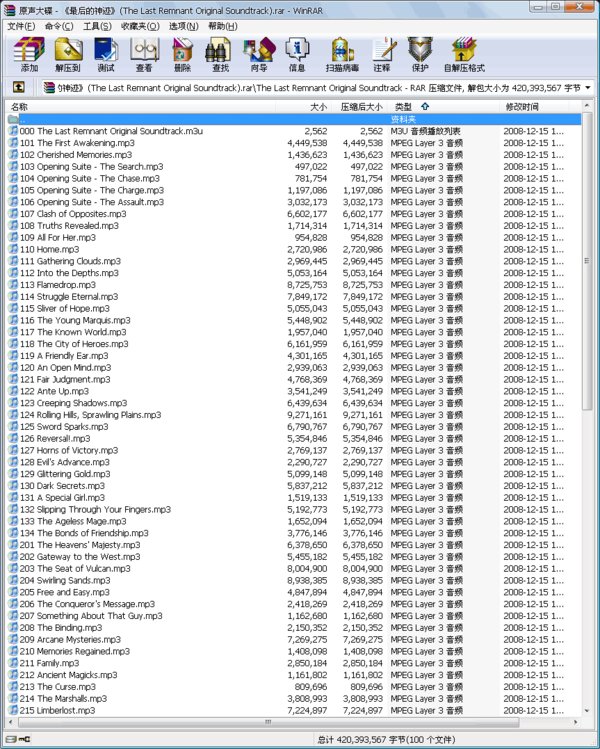
Task: Select file 122 Ante Up.mp3
Action: coord(54,391)
